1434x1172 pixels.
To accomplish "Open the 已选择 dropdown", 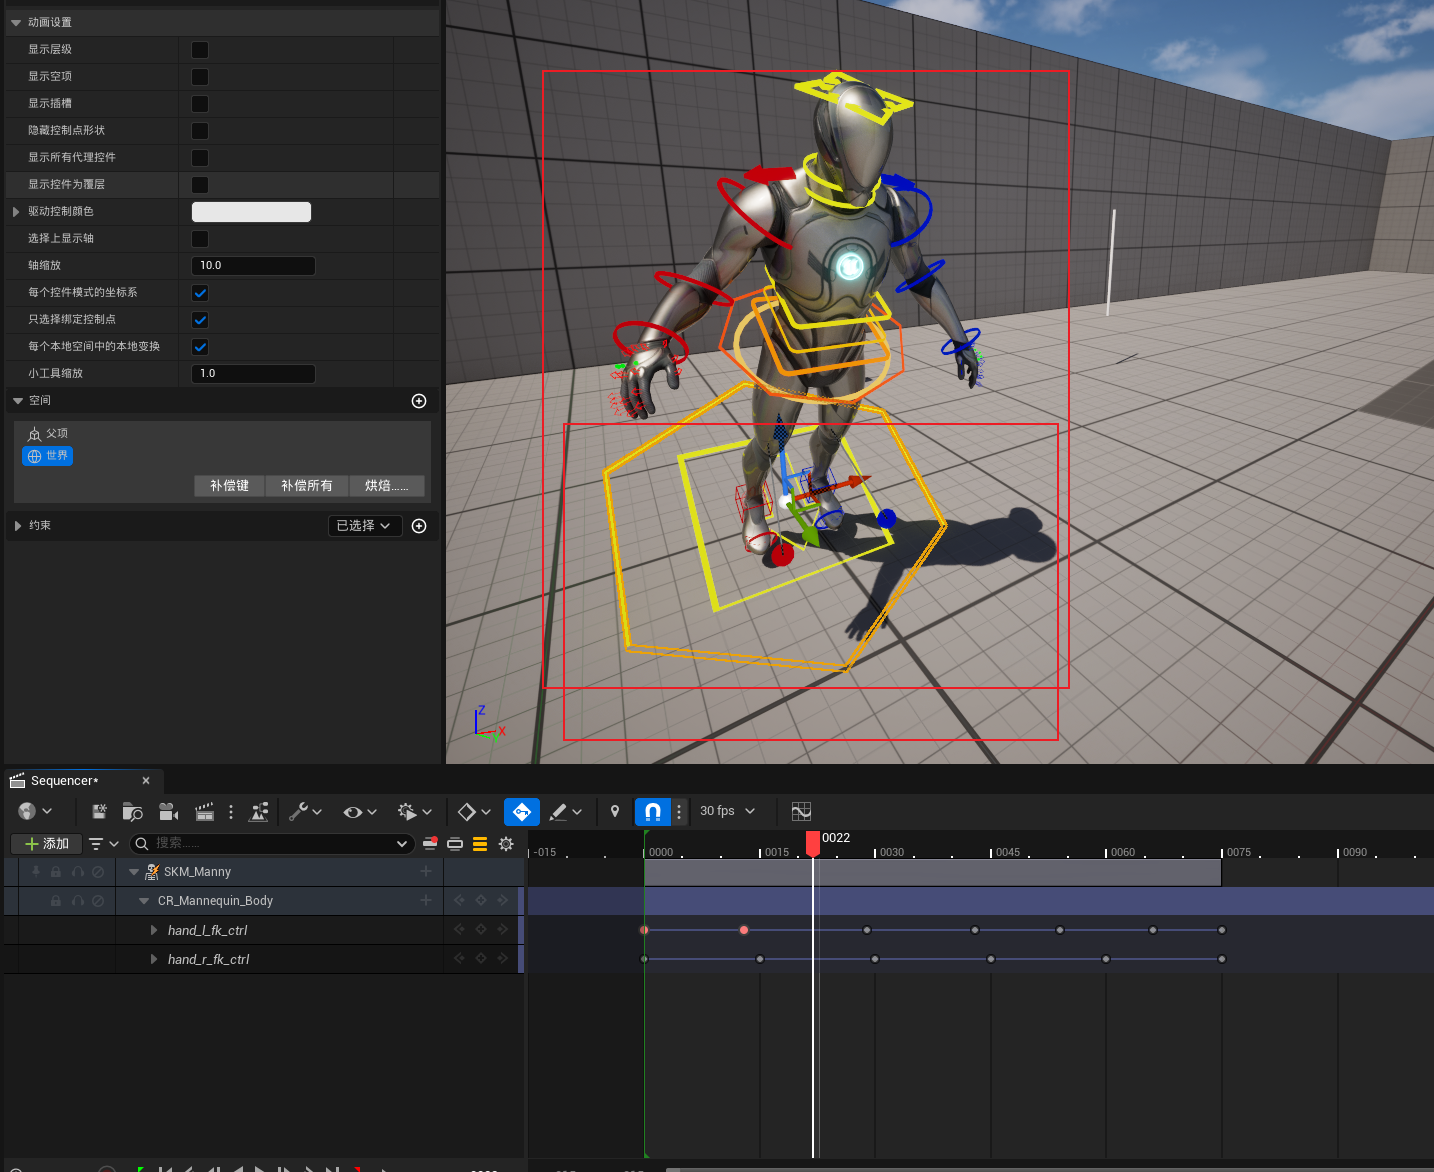I will pos(365,526).
